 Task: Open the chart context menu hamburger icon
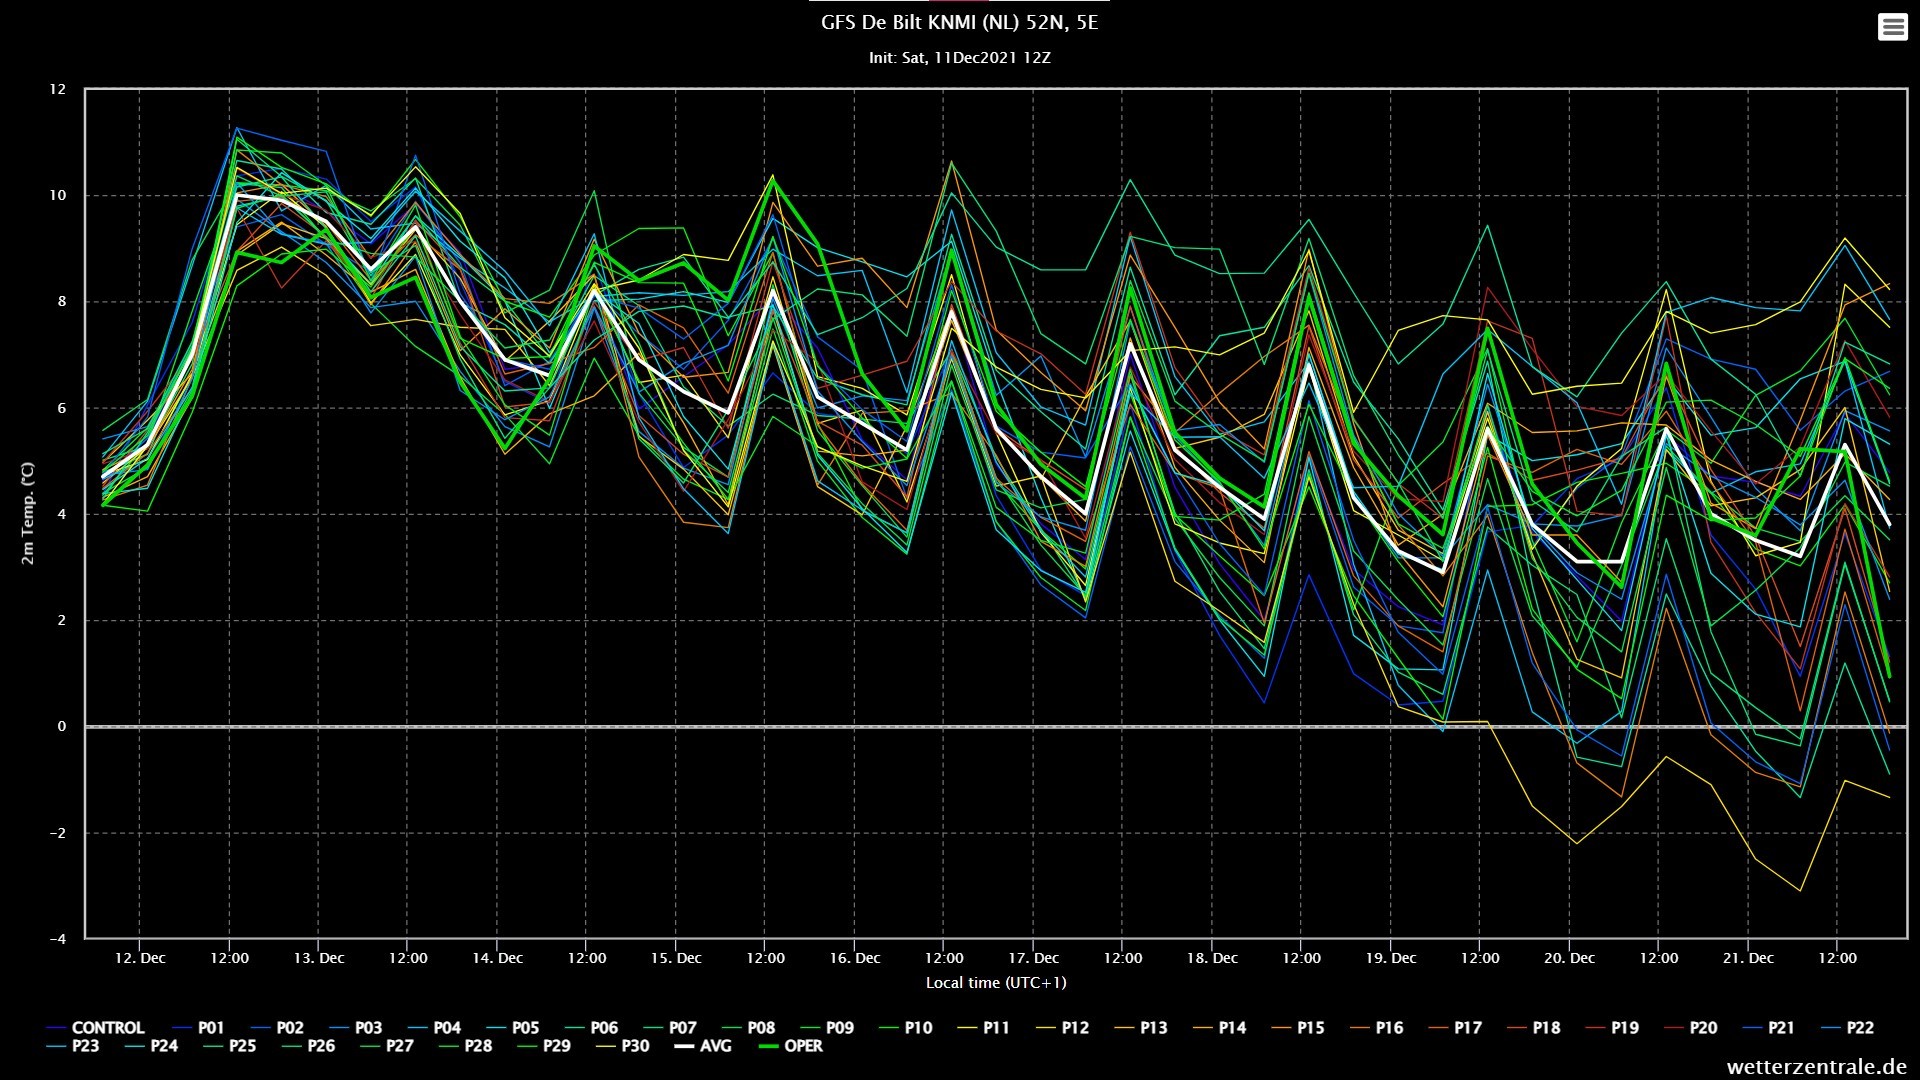pos(1892,27)
